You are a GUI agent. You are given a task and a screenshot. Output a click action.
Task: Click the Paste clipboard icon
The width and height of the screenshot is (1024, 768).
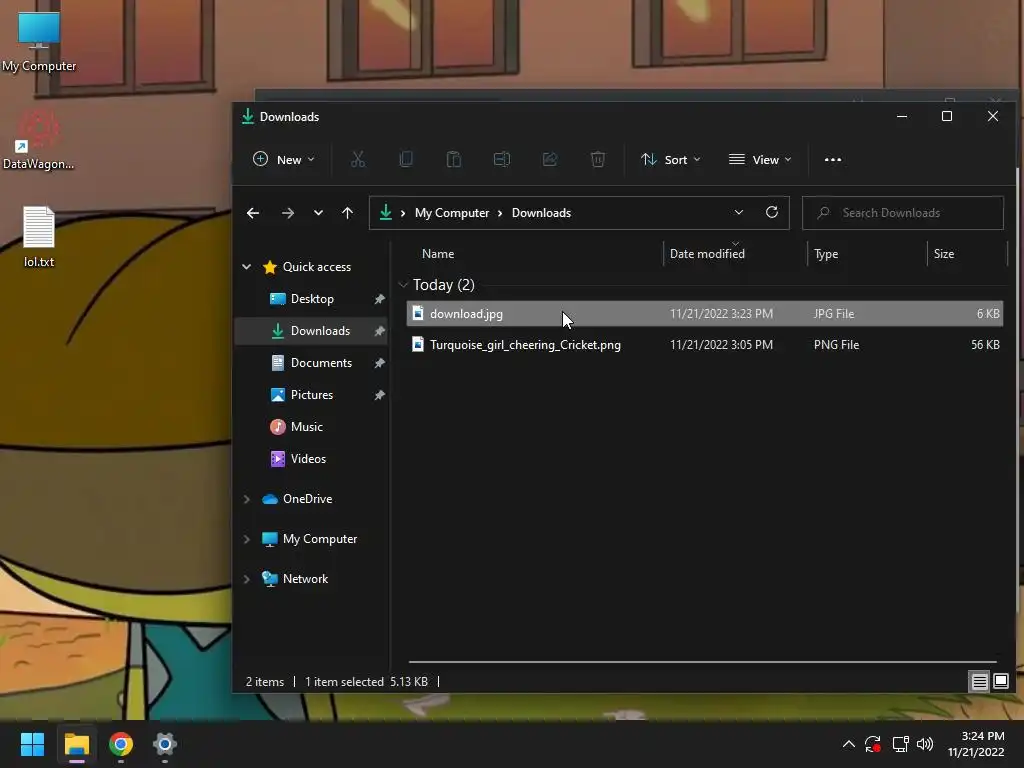[x=453, y=159]
